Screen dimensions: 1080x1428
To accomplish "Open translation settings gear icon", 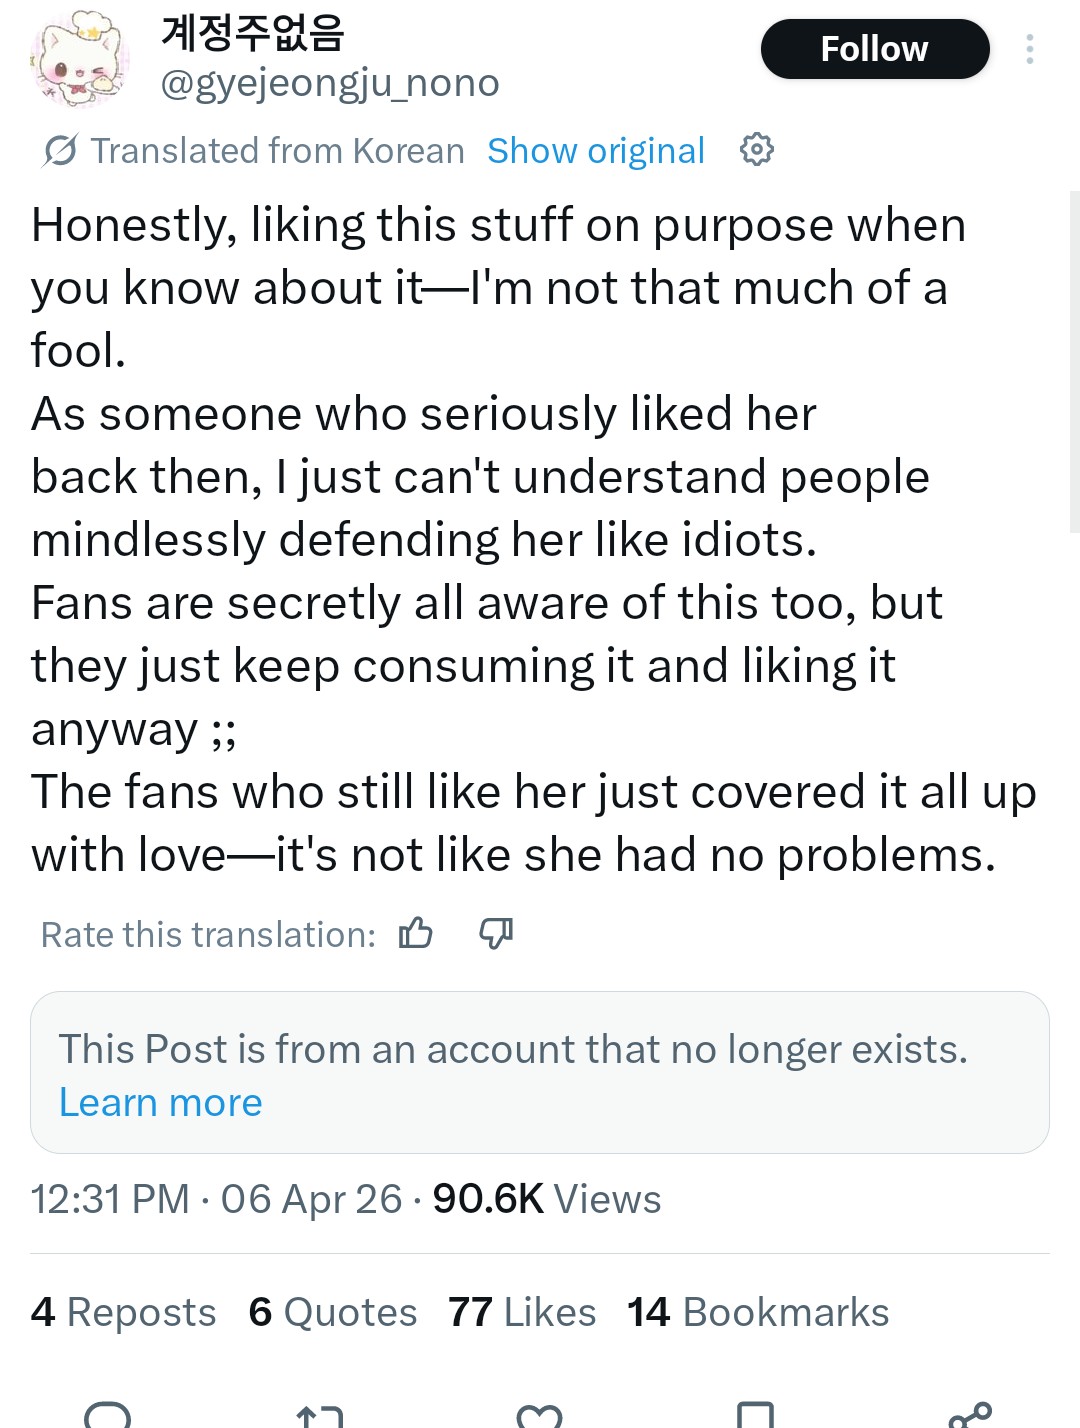I will click(756, 150).
